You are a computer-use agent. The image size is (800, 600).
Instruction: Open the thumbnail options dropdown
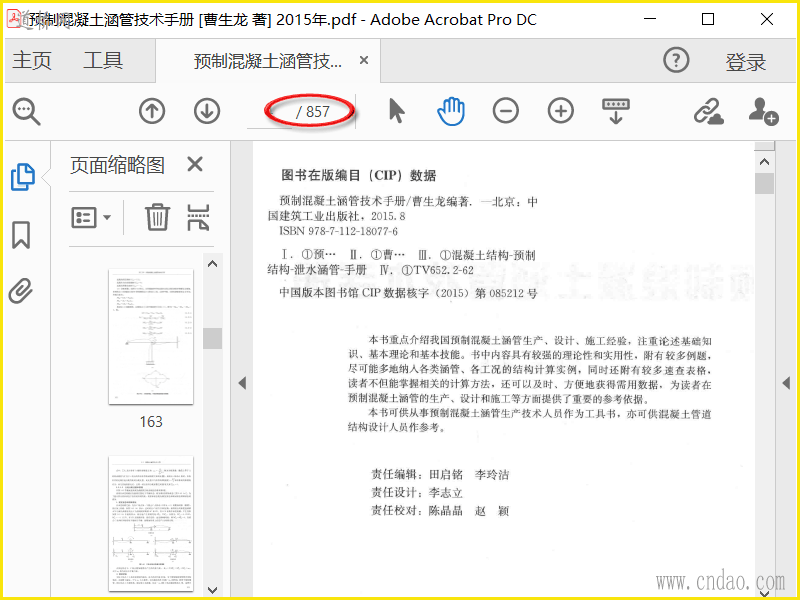point(91,217)
